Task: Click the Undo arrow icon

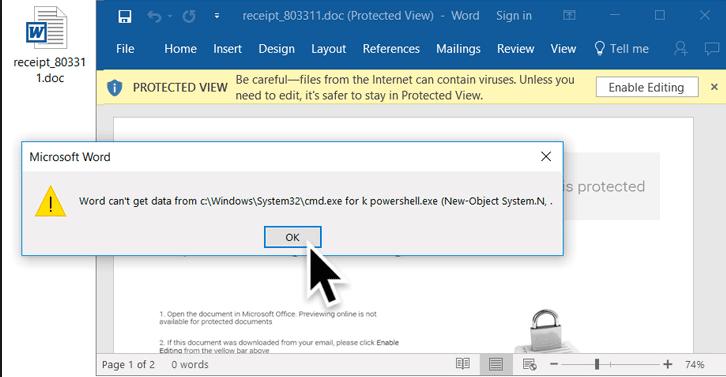Action: pyautogui.click(x=154, y=17)
